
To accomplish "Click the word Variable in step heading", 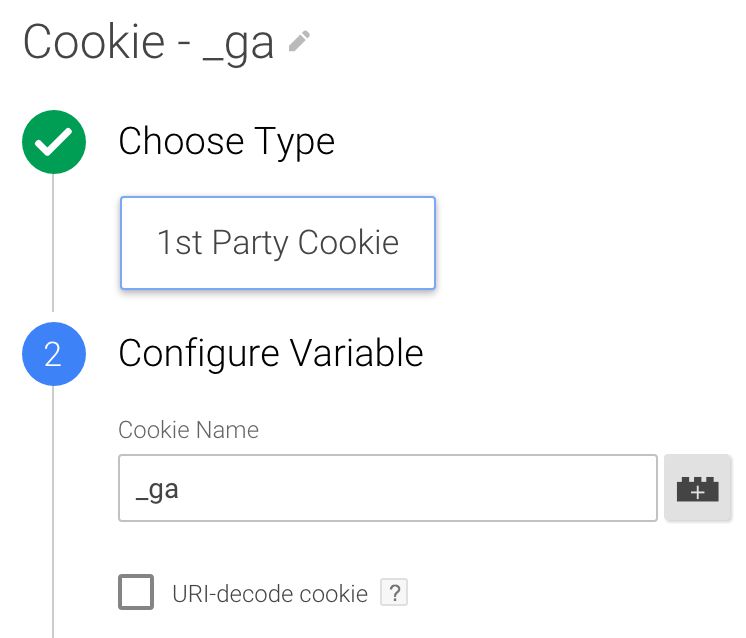I will tap(357, 353).
